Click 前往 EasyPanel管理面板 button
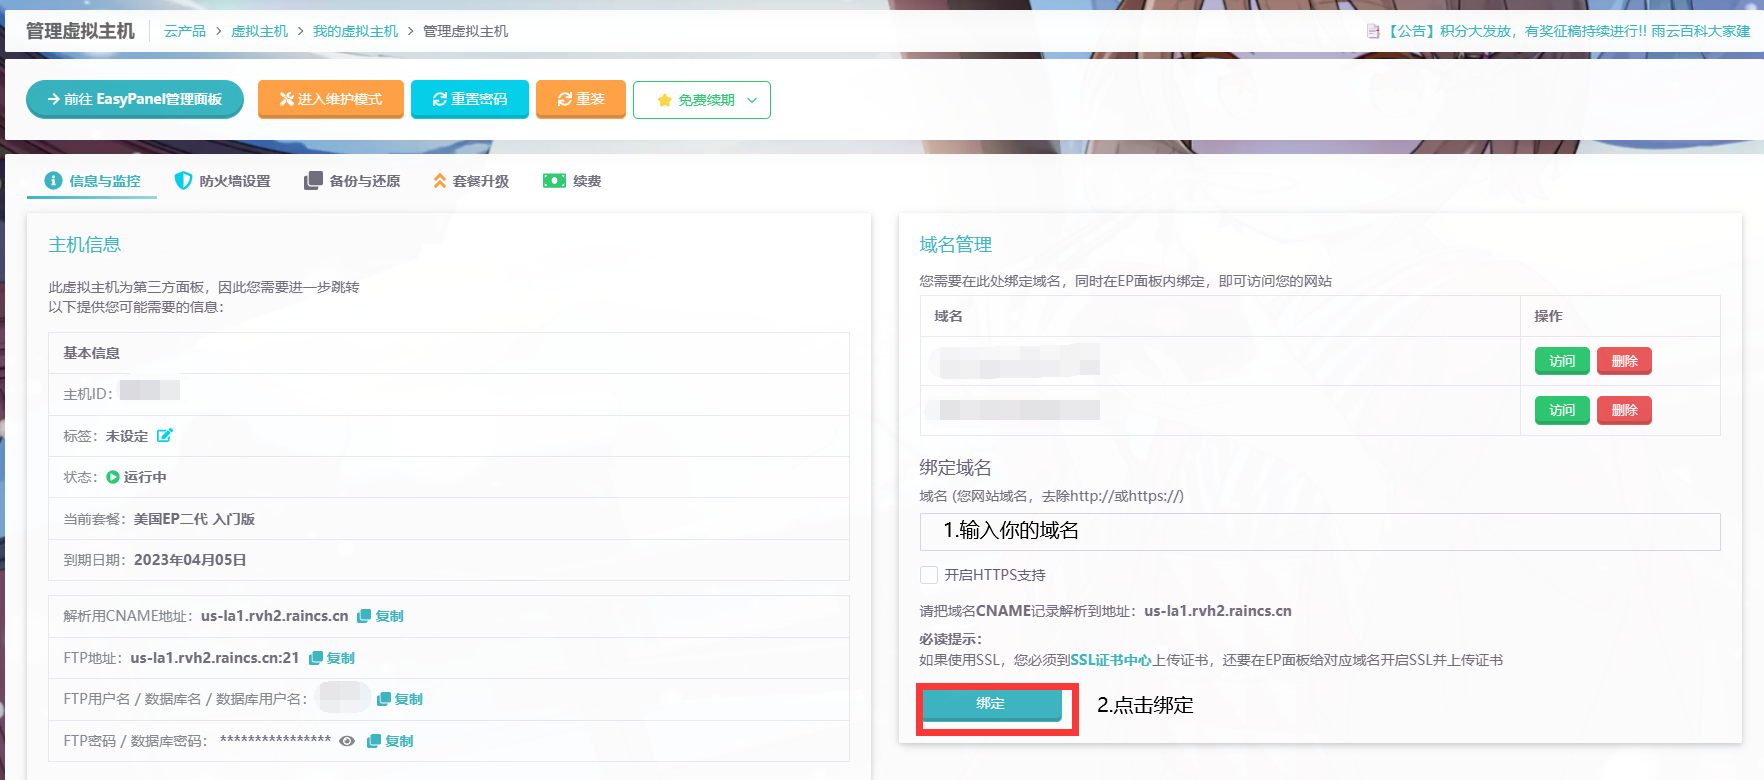This screenshot has height=780, width=1764. point(135,99)
